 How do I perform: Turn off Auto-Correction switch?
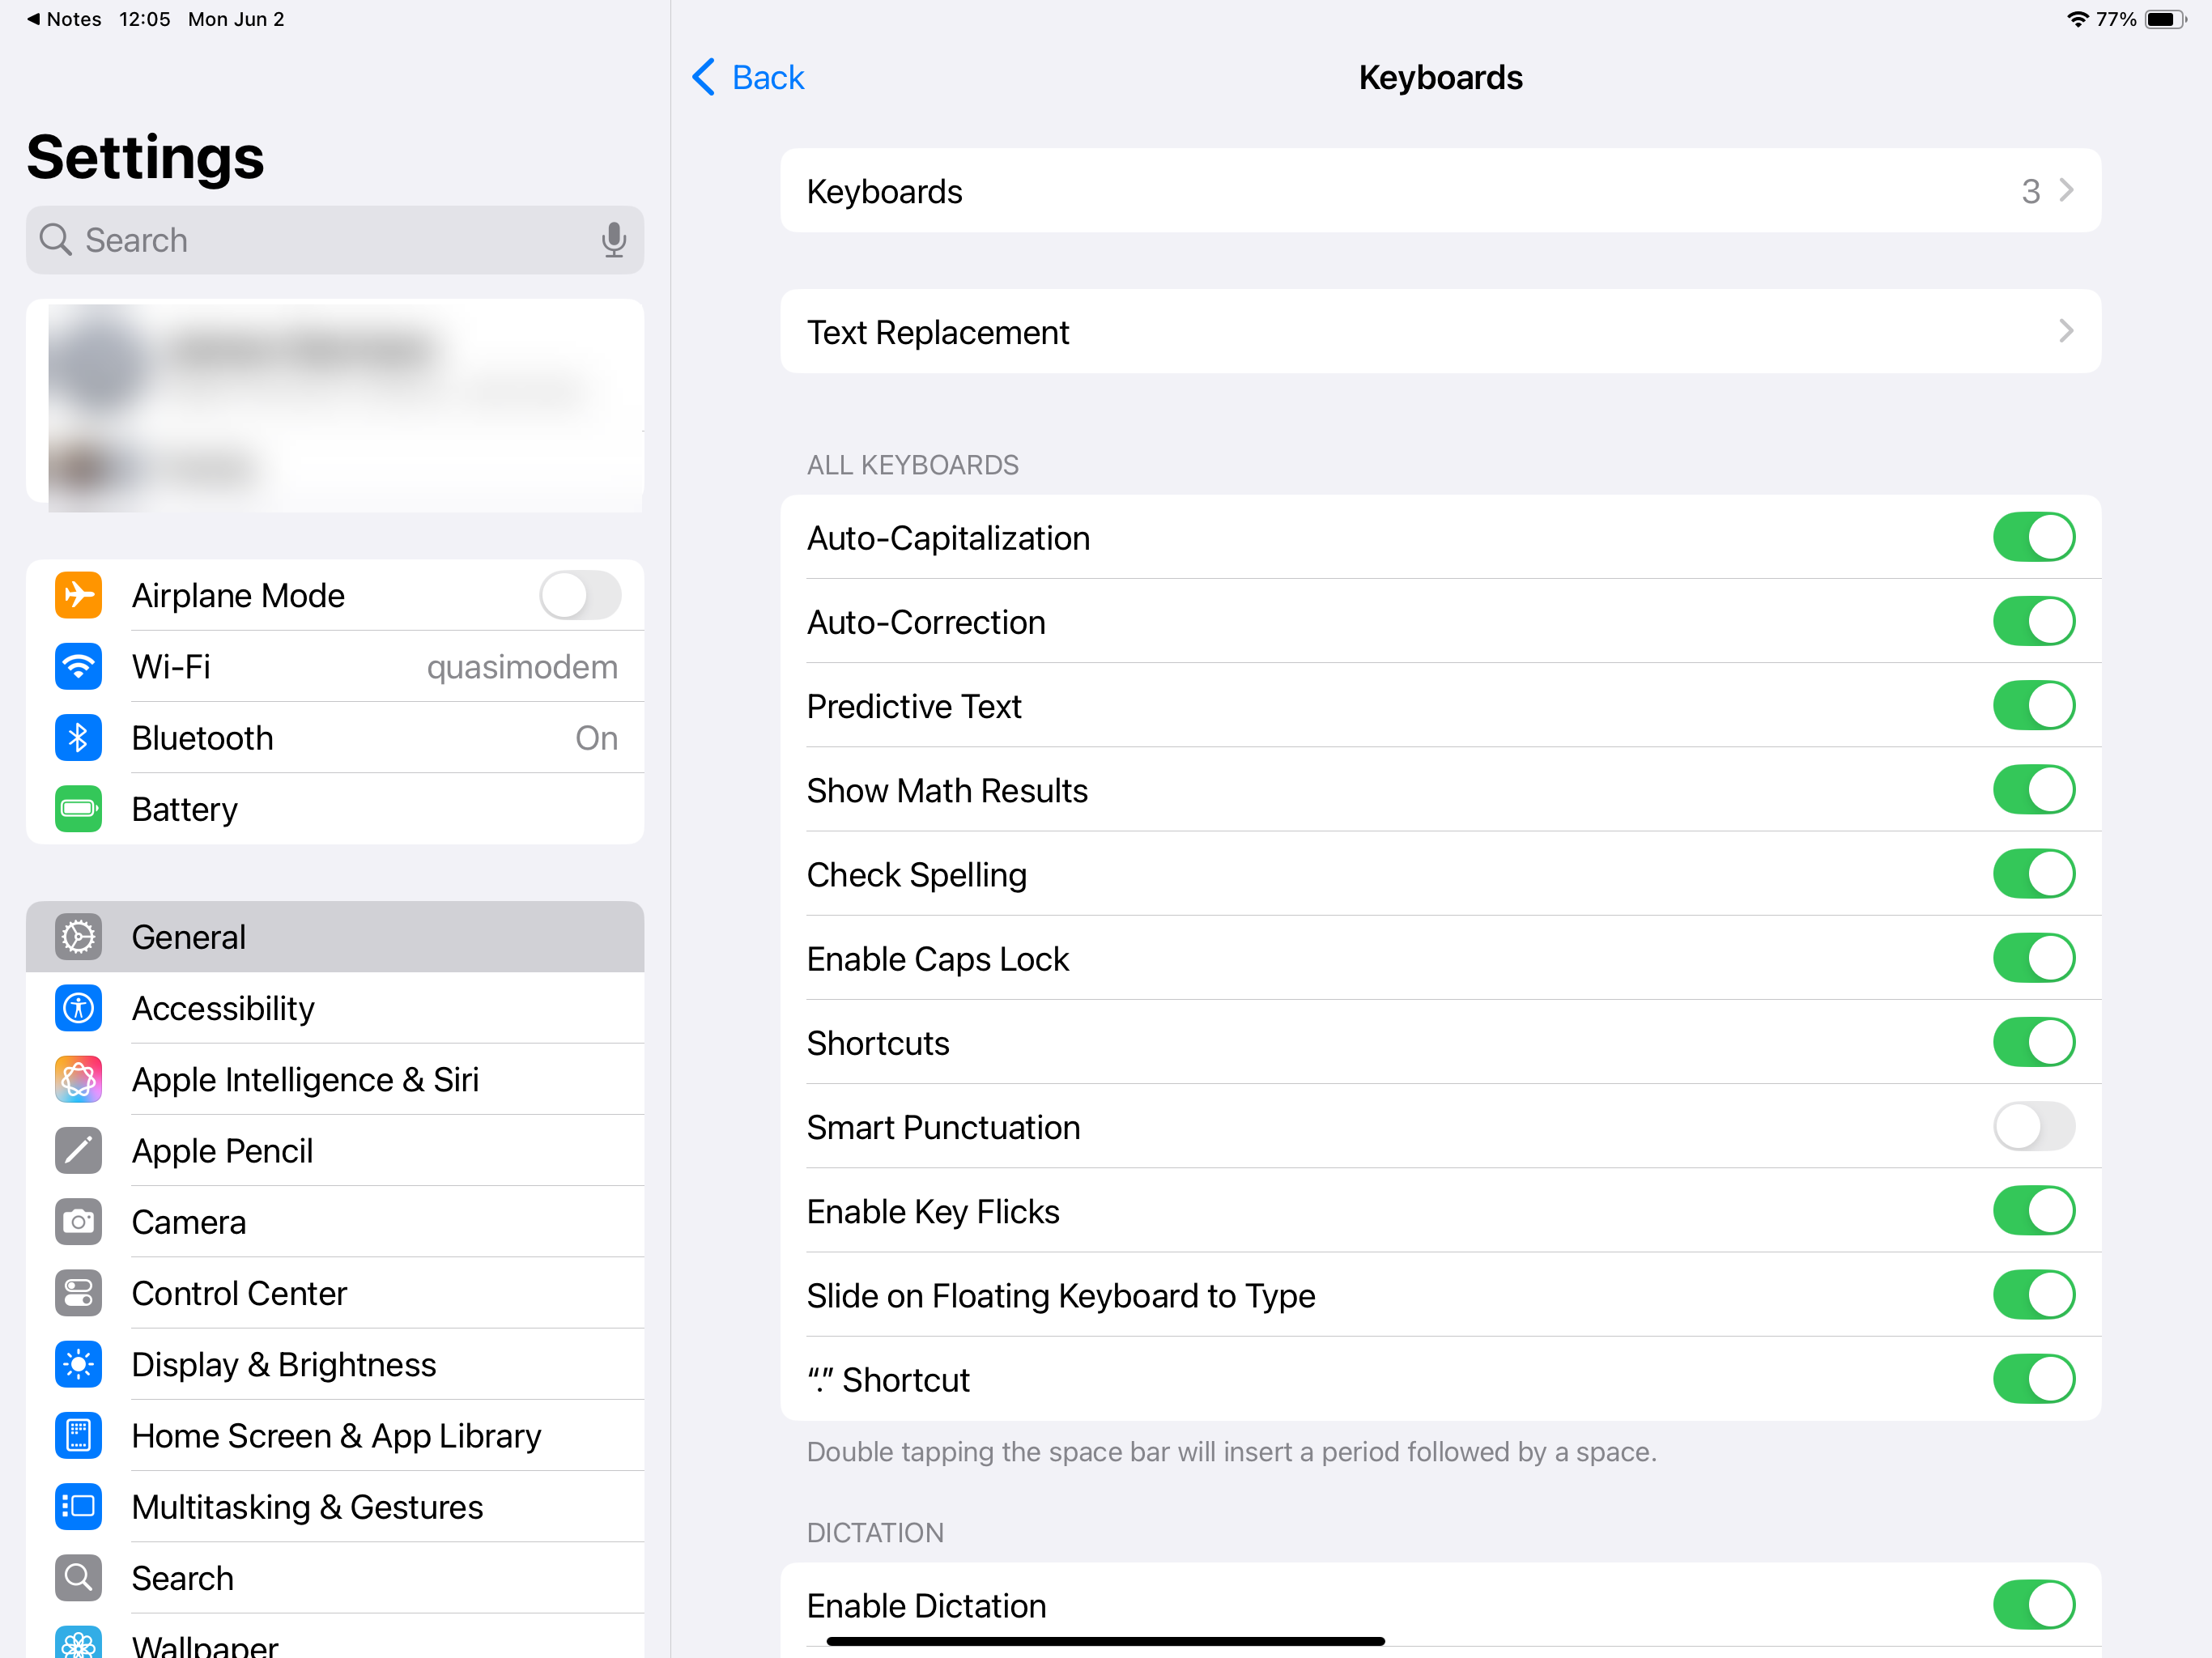[2033, 622]
